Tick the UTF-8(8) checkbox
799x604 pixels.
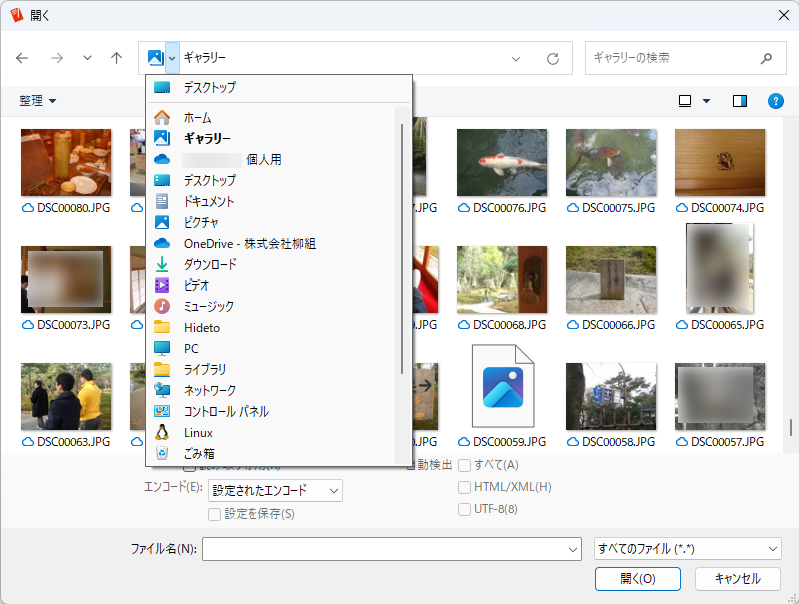(464, 509)
